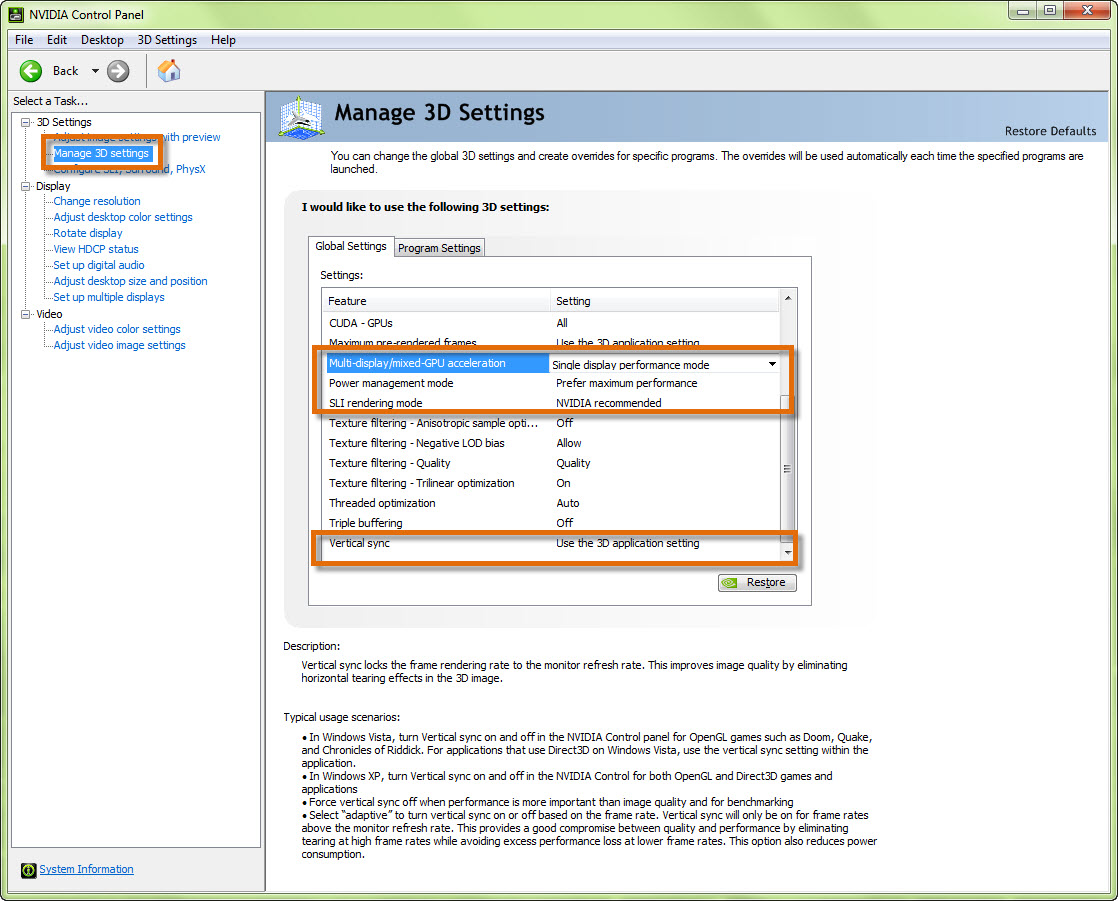The width and height of the screenshot is (1118, 901).
Task: Collapse the Display tree node
Action: click(x=26, y=186)
